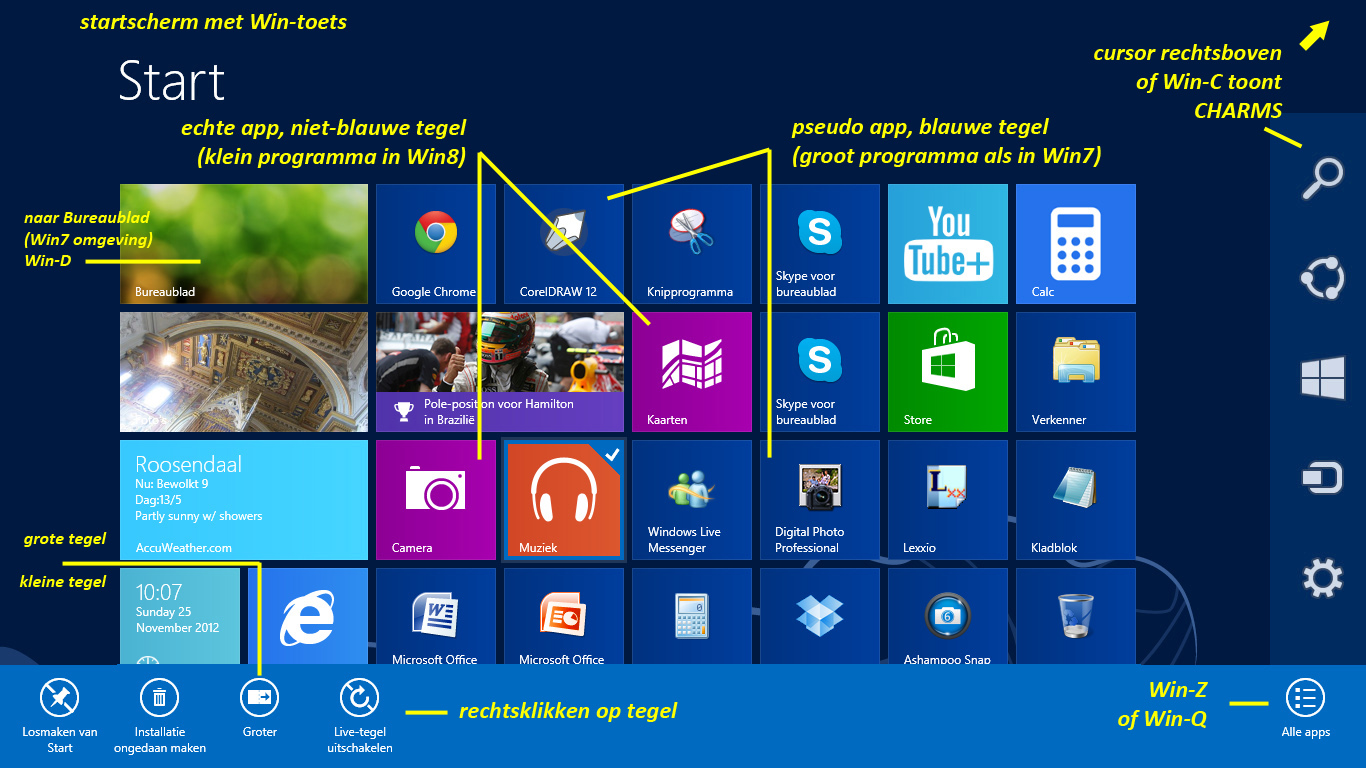Launch CorelDRAW 12 from its tile
The image size is (1366, 768).
(563, 244)
